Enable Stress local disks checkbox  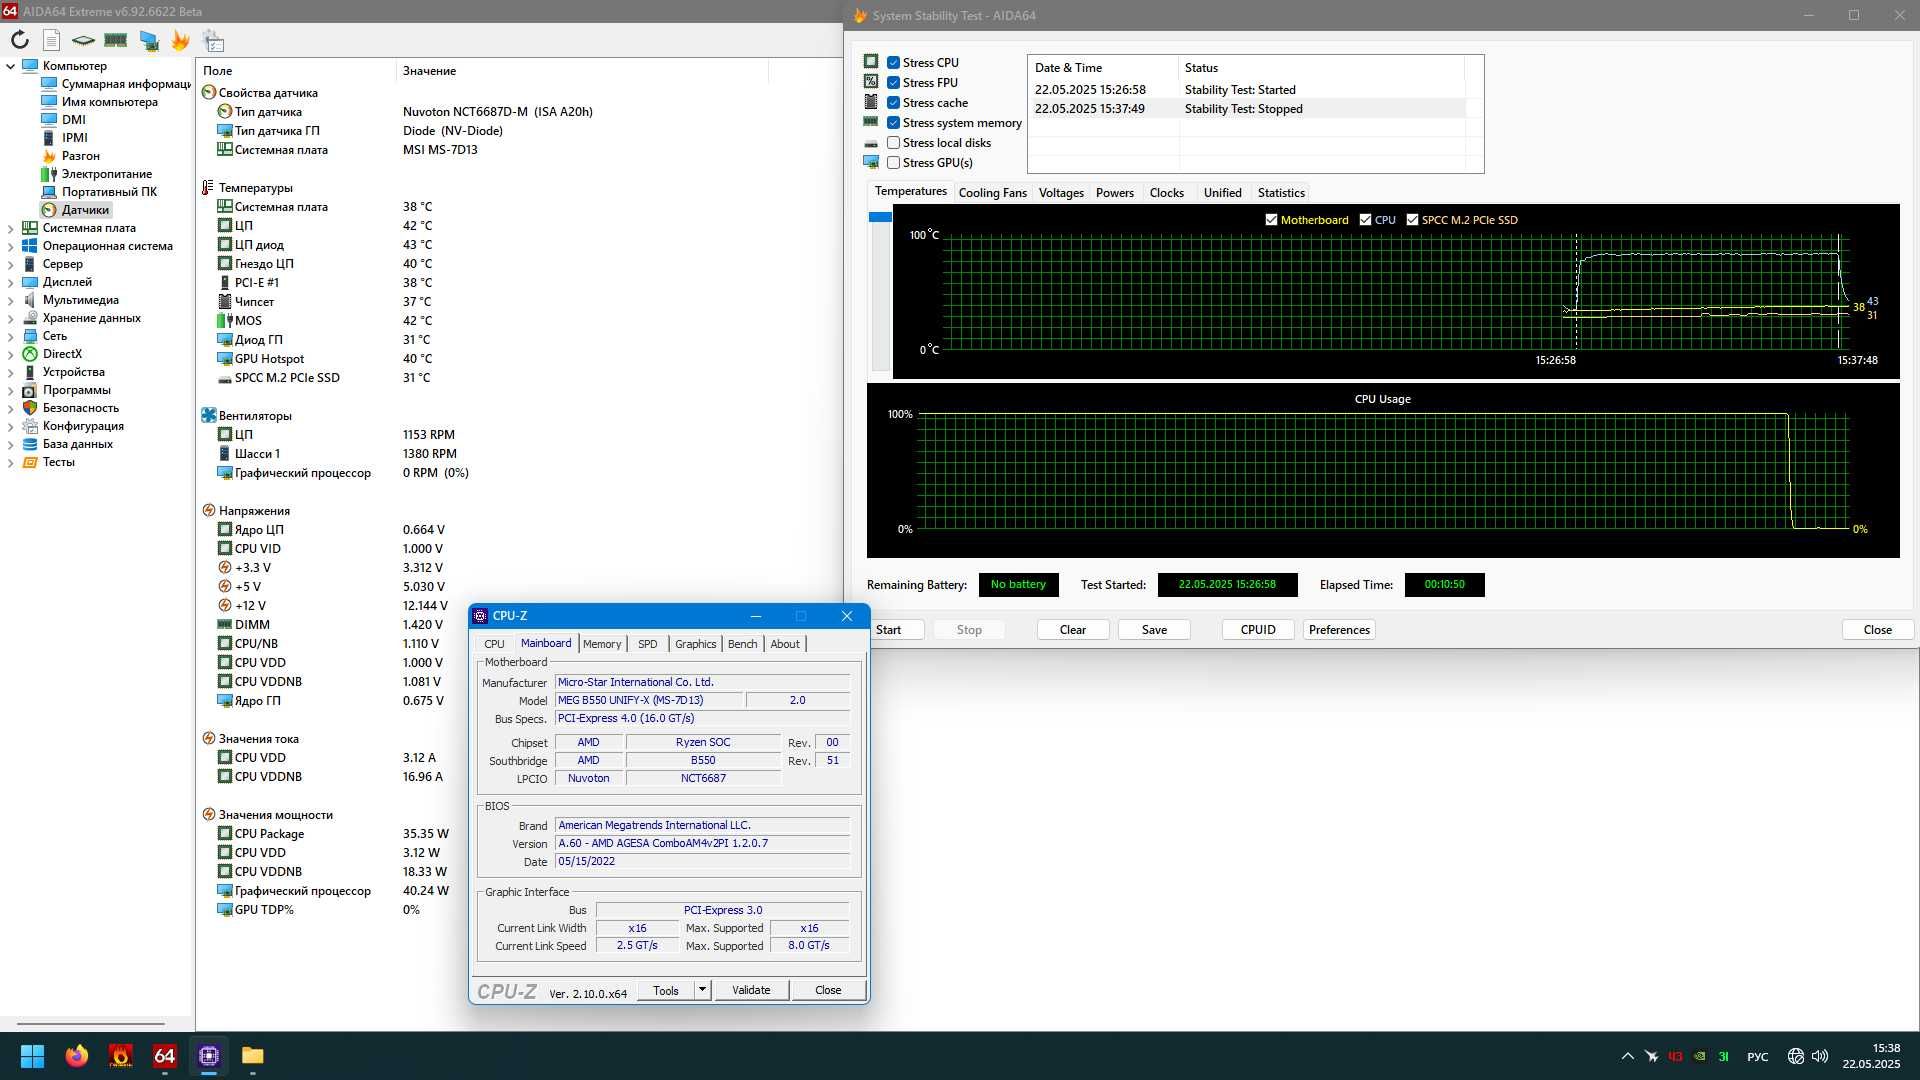point(893,143)
